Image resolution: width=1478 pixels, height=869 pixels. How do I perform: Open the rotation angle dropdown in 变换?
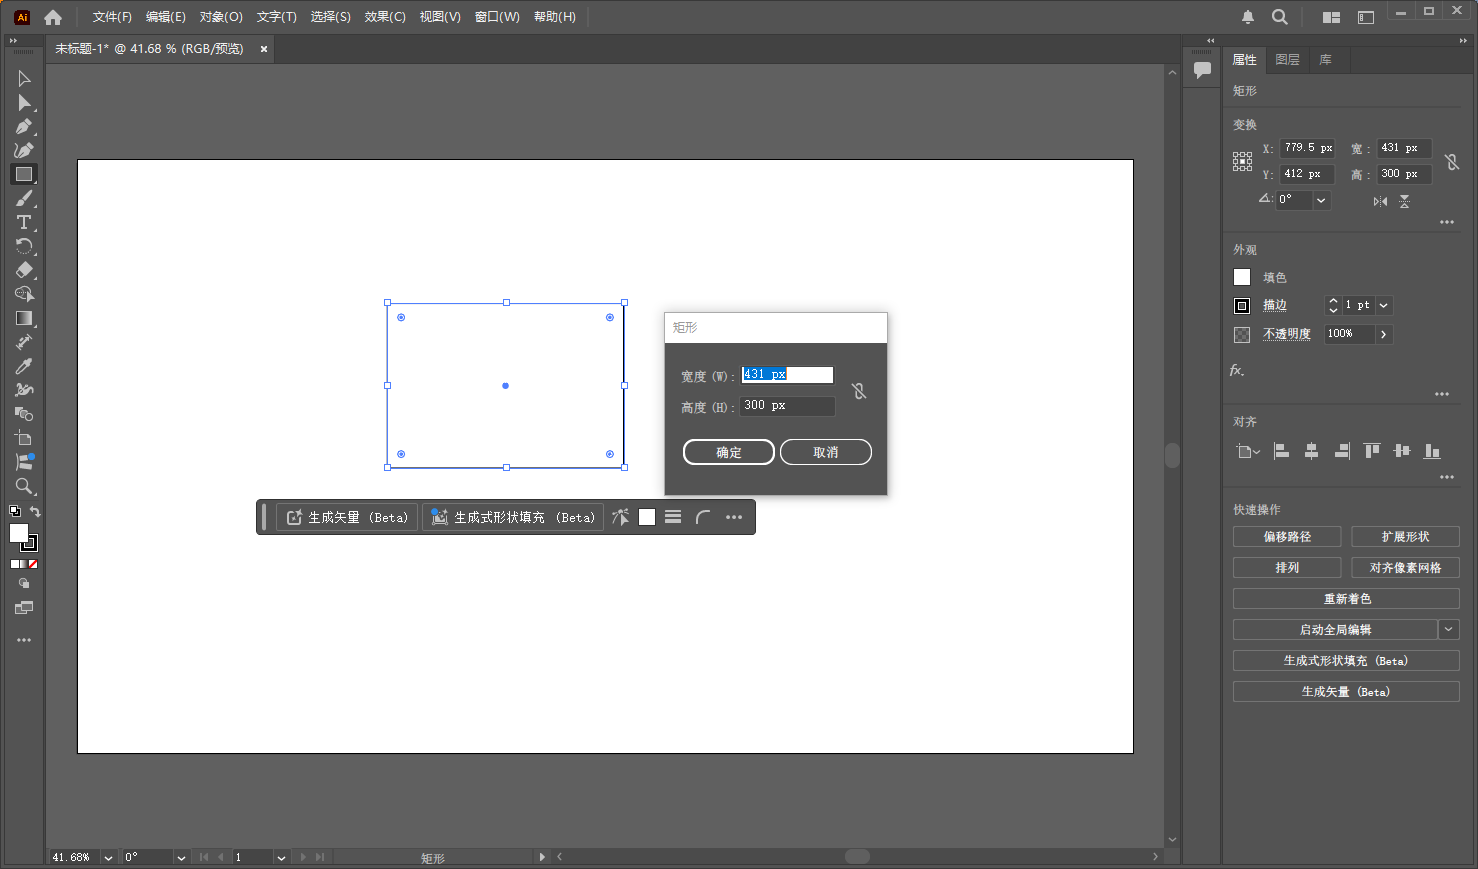coord(1318,199)
